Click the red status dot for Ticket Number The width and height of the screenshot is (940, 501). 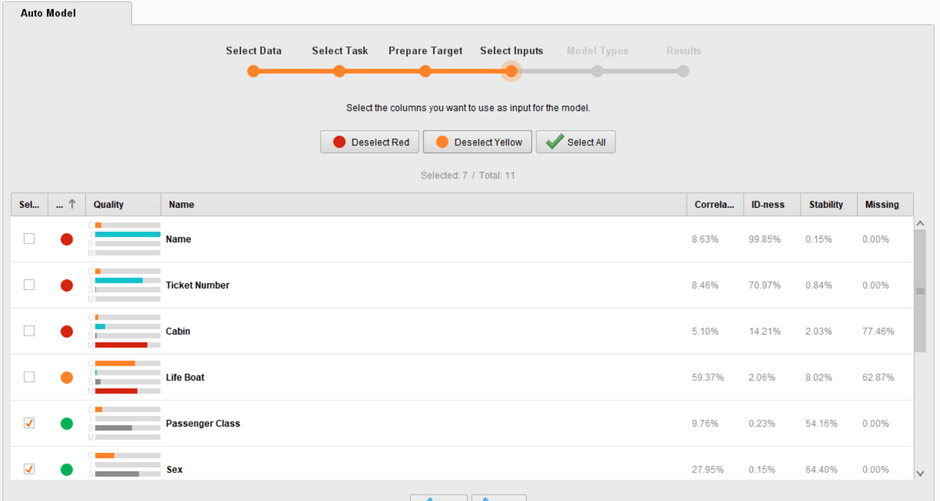click(x=67, y=286)
